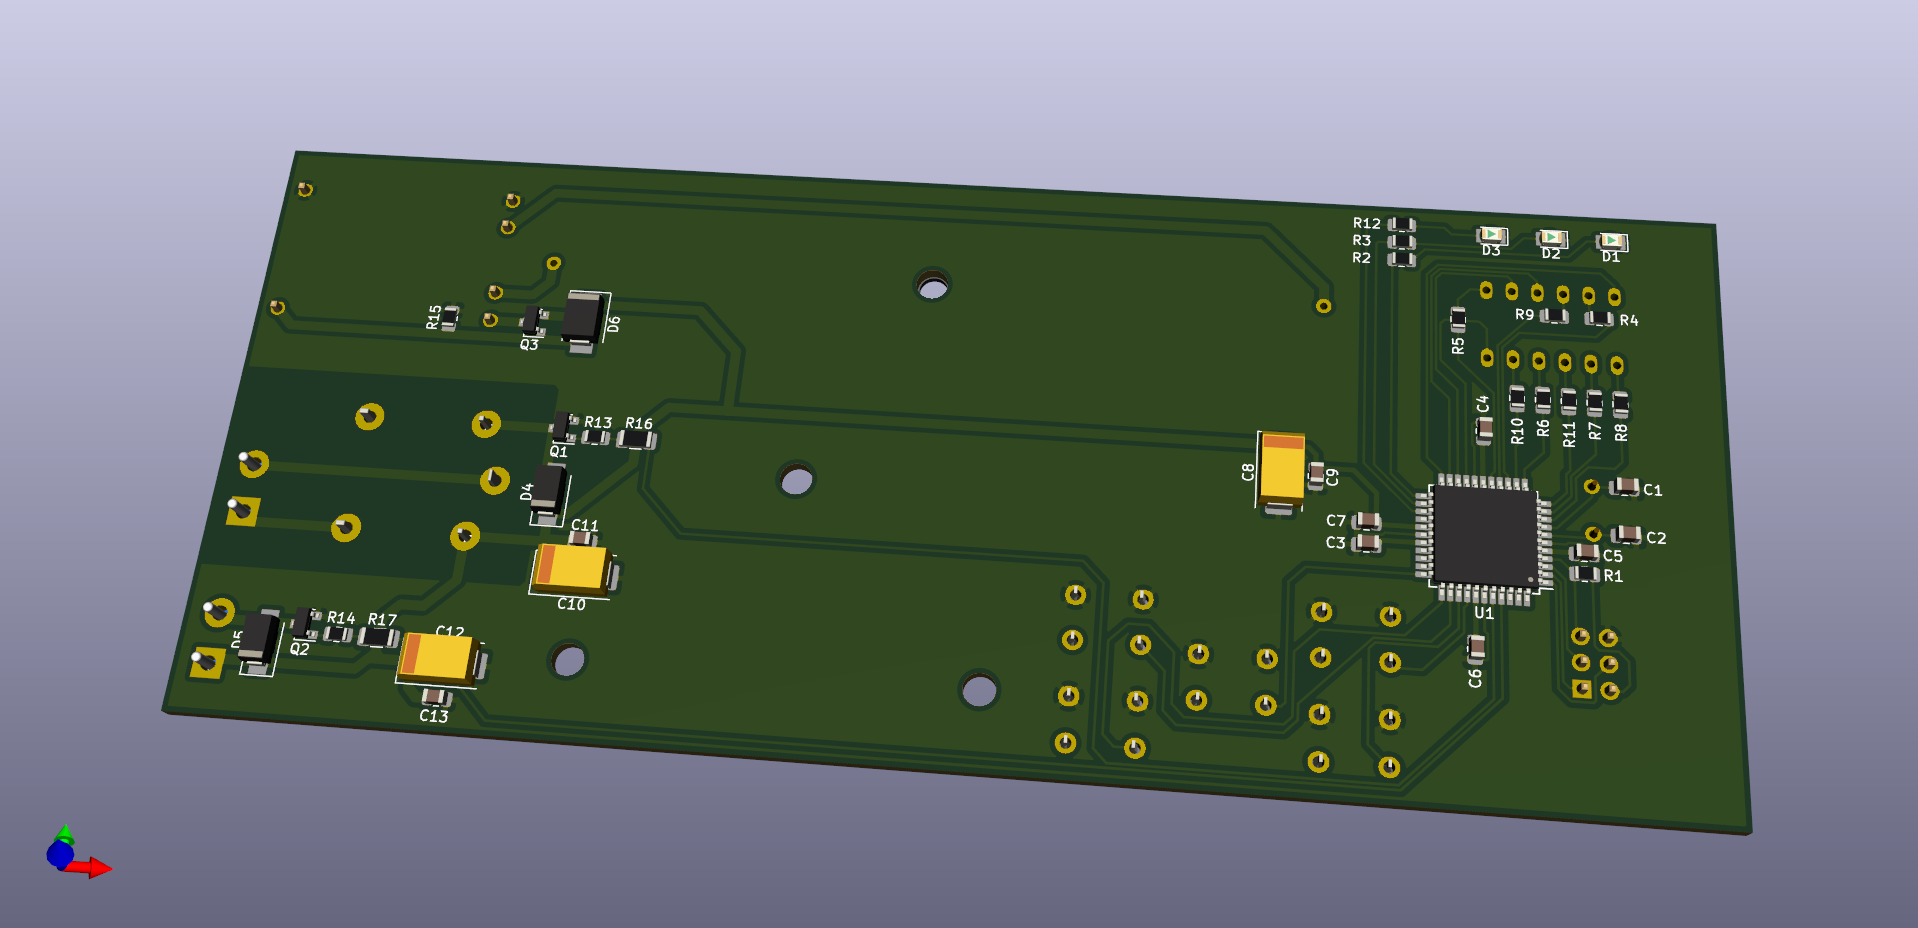Image resolution: width=1918 pixels, height=928 pixels.
Task: Click resistor R10
Action: 1517,400
